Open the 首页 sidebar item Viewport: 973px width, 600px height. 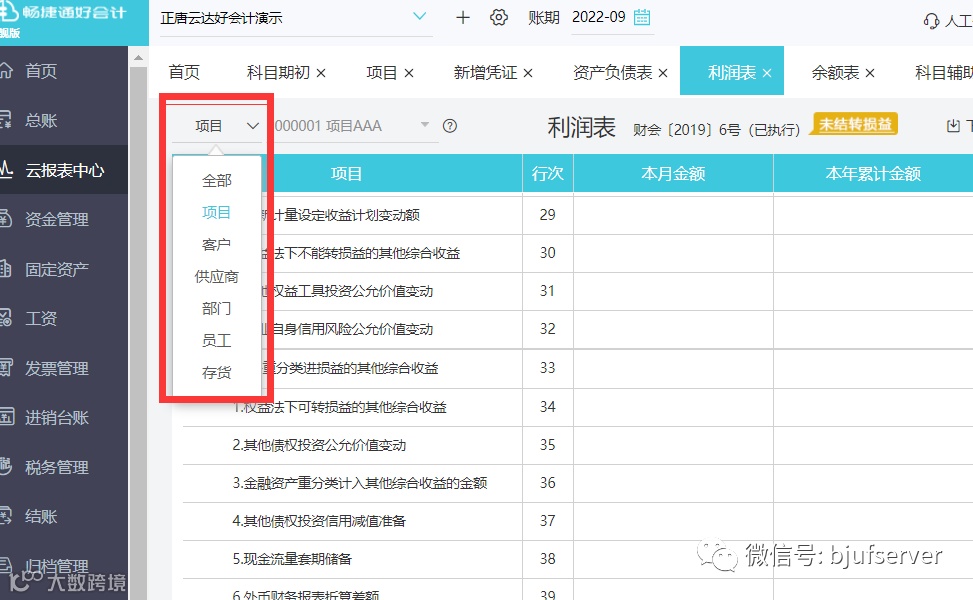coord(40,71)
